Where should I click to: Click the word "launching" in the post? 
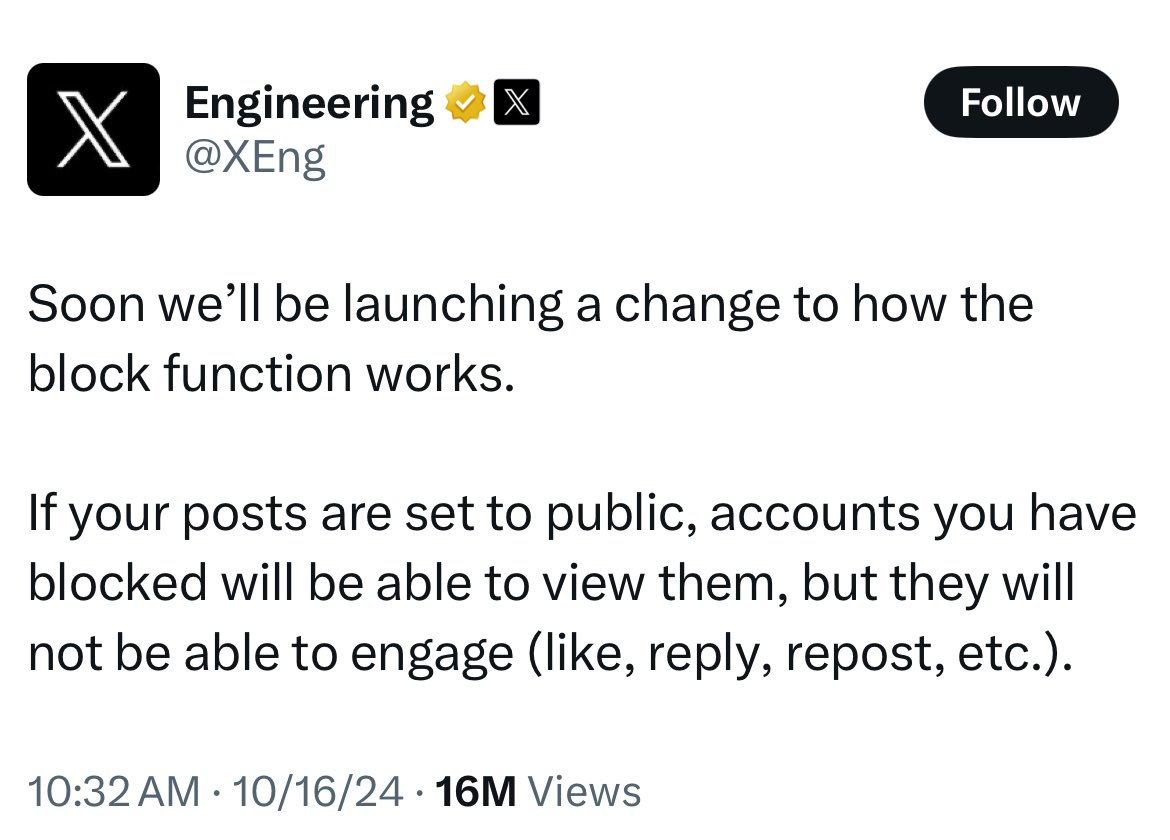pyautogui.click(x=453, y=304)
